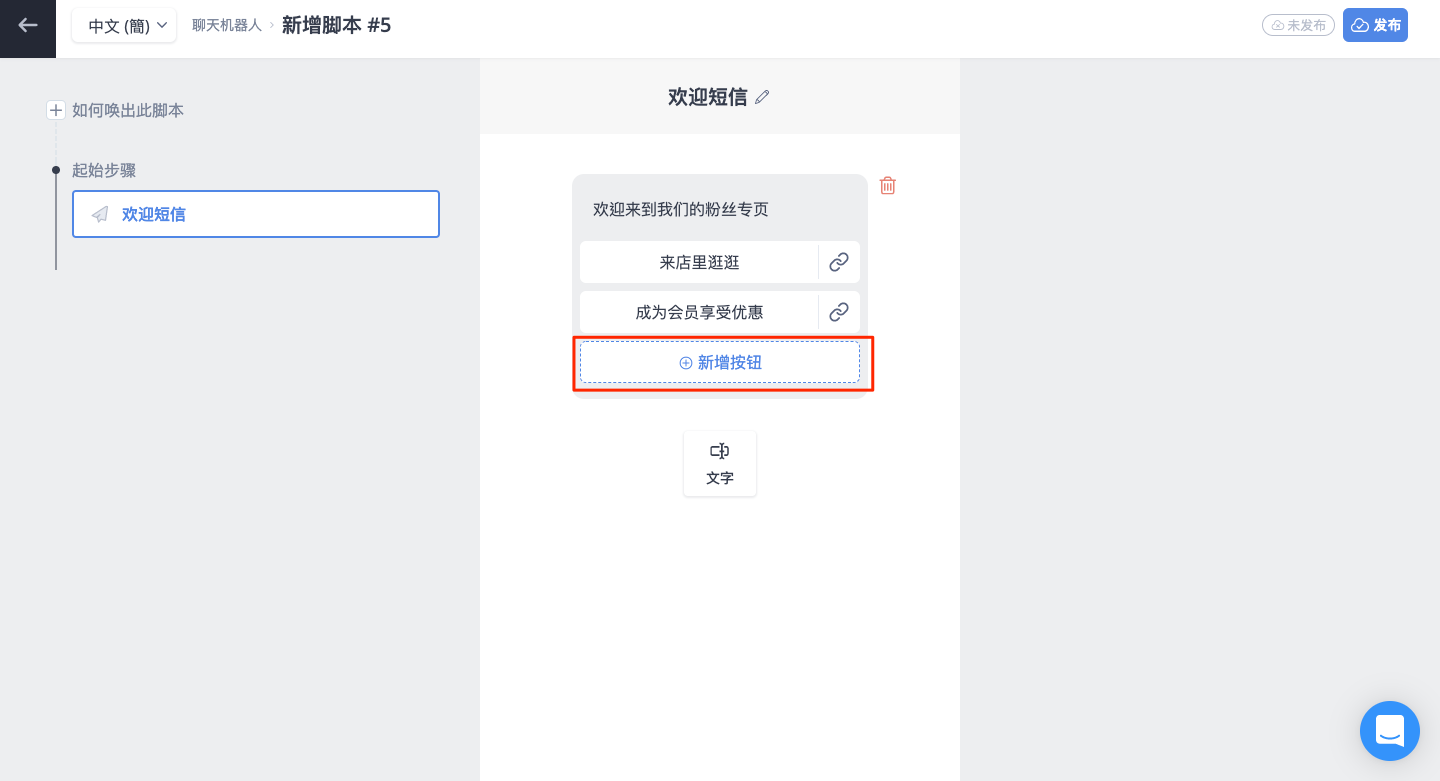This screenshot has height=781, width=1440.
Task: Click the back arrow icon
Action: point(28,26)
